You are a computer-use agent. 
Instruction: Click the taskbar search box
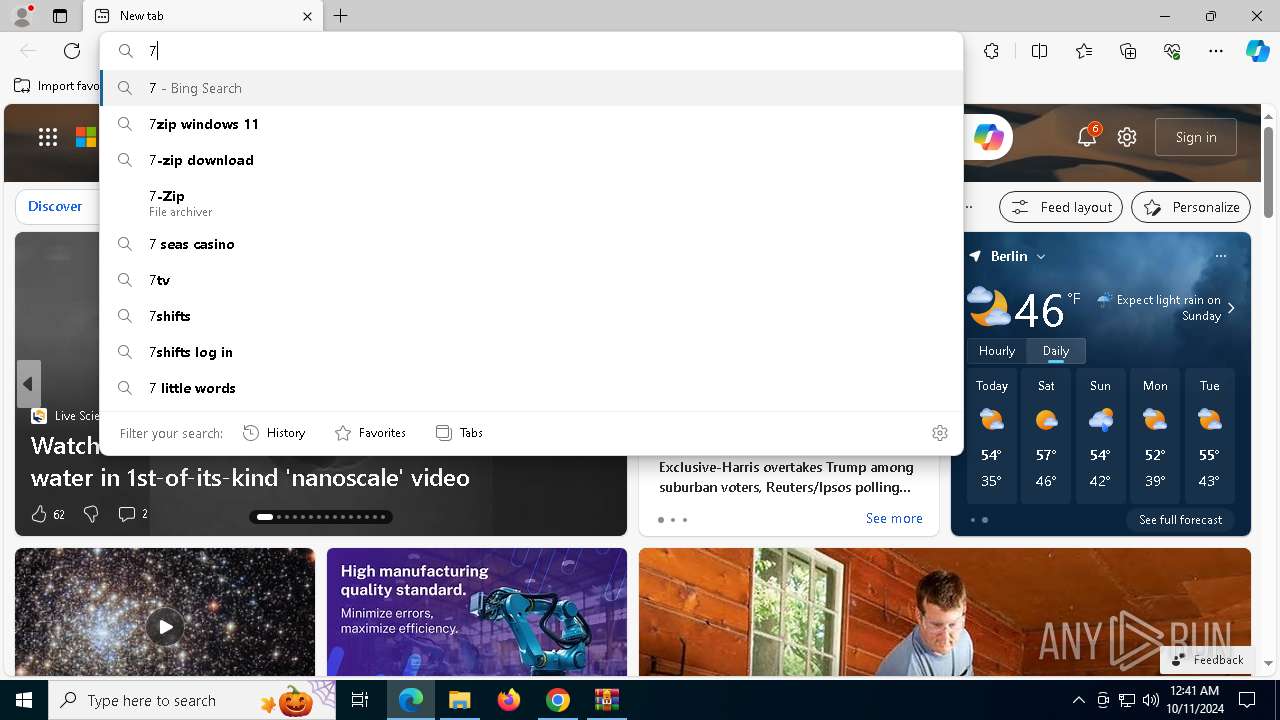192,700
